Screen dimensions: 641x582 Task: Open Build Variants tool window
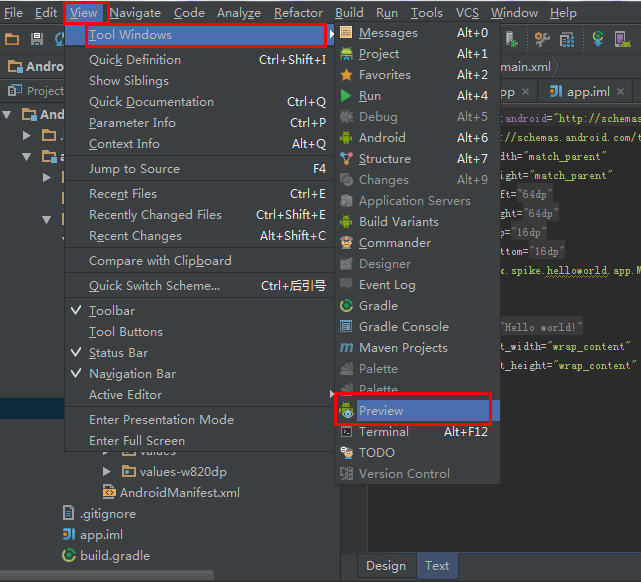pyautogui.click(x=417, y=222)
